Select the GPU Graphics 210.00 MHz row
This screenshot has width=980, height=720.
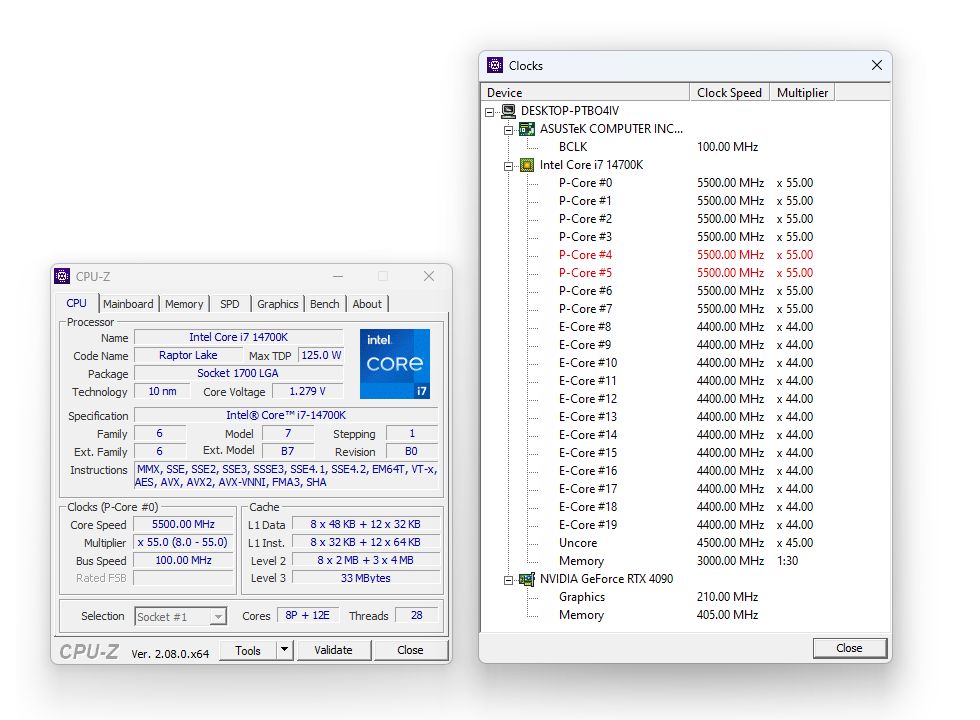click(x=686, y=597)
